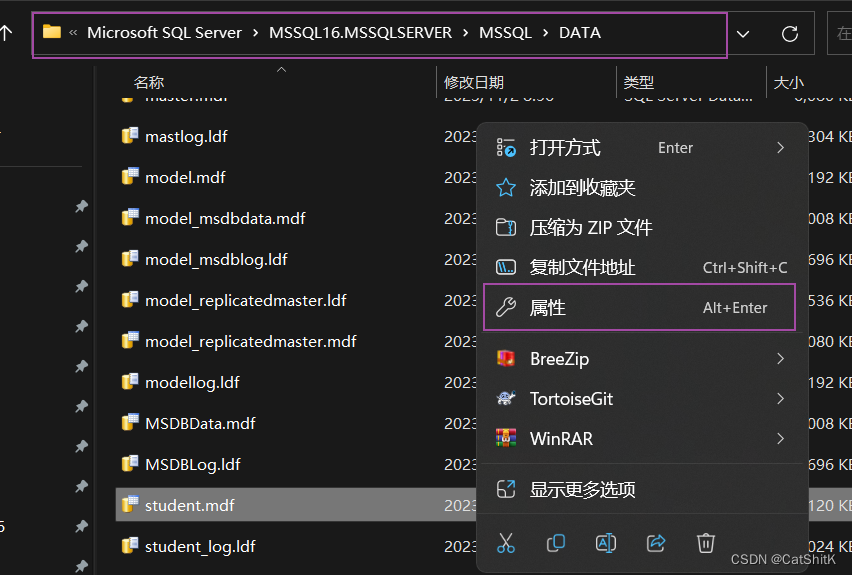852x575 pixels.
Task: Click the TortoiseGit turtle icon
Action: point(505,398)
